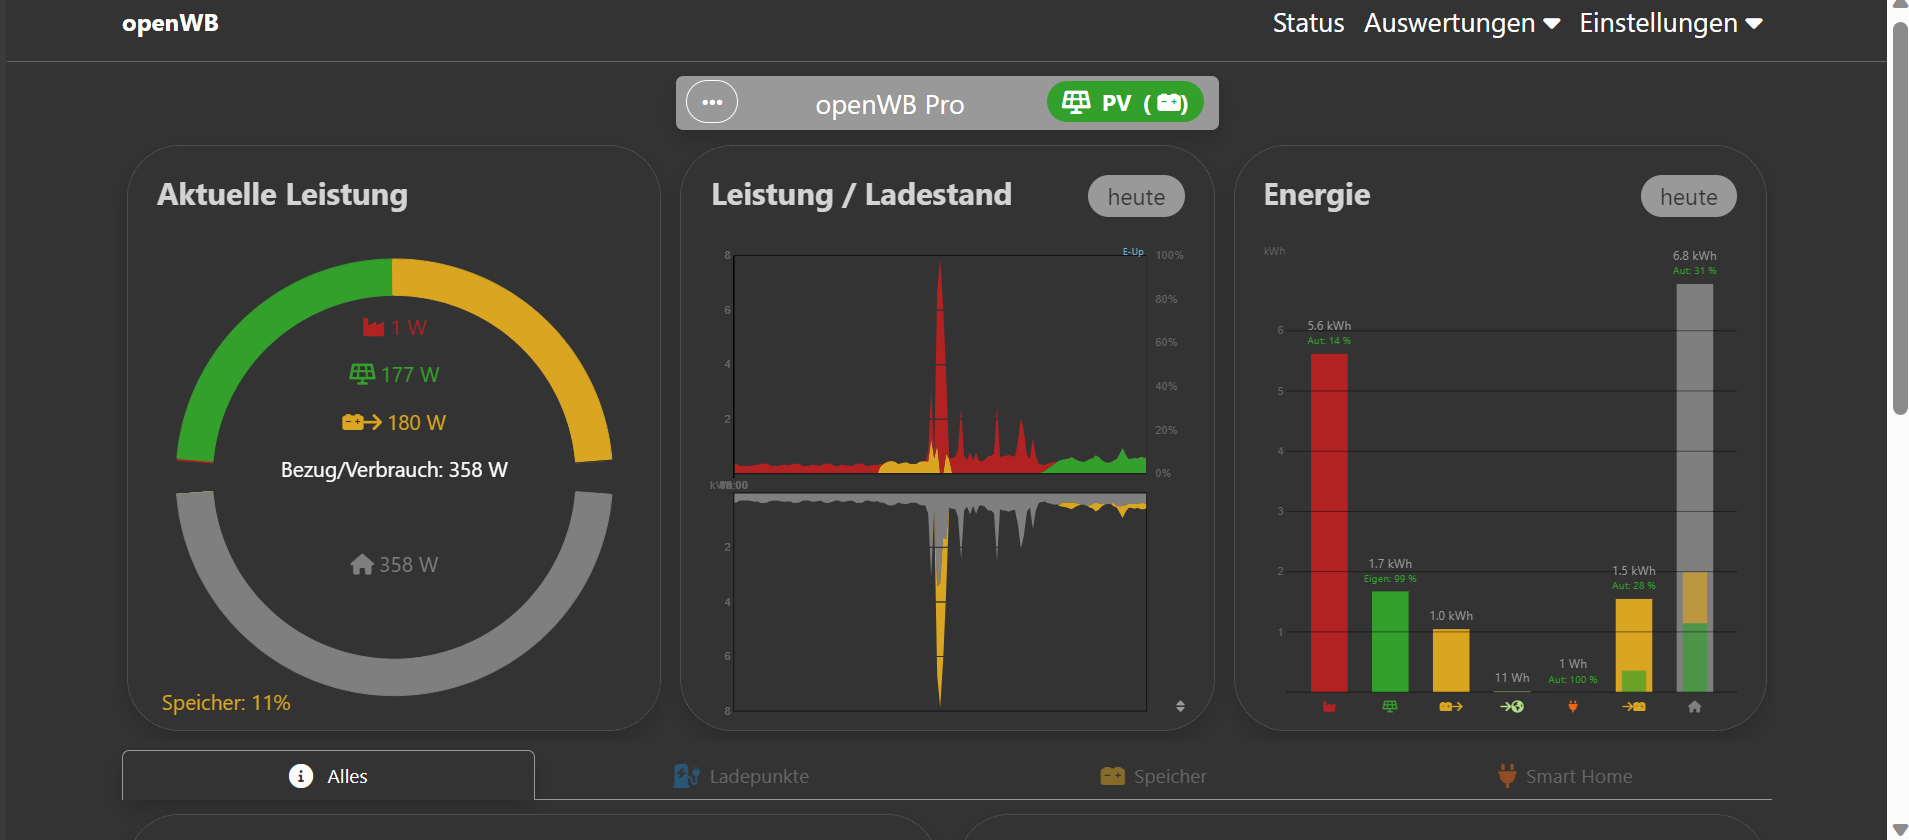
Task: Click the green PV charge mode badge
Action: pyautogui.click(x=1125, y=102)
